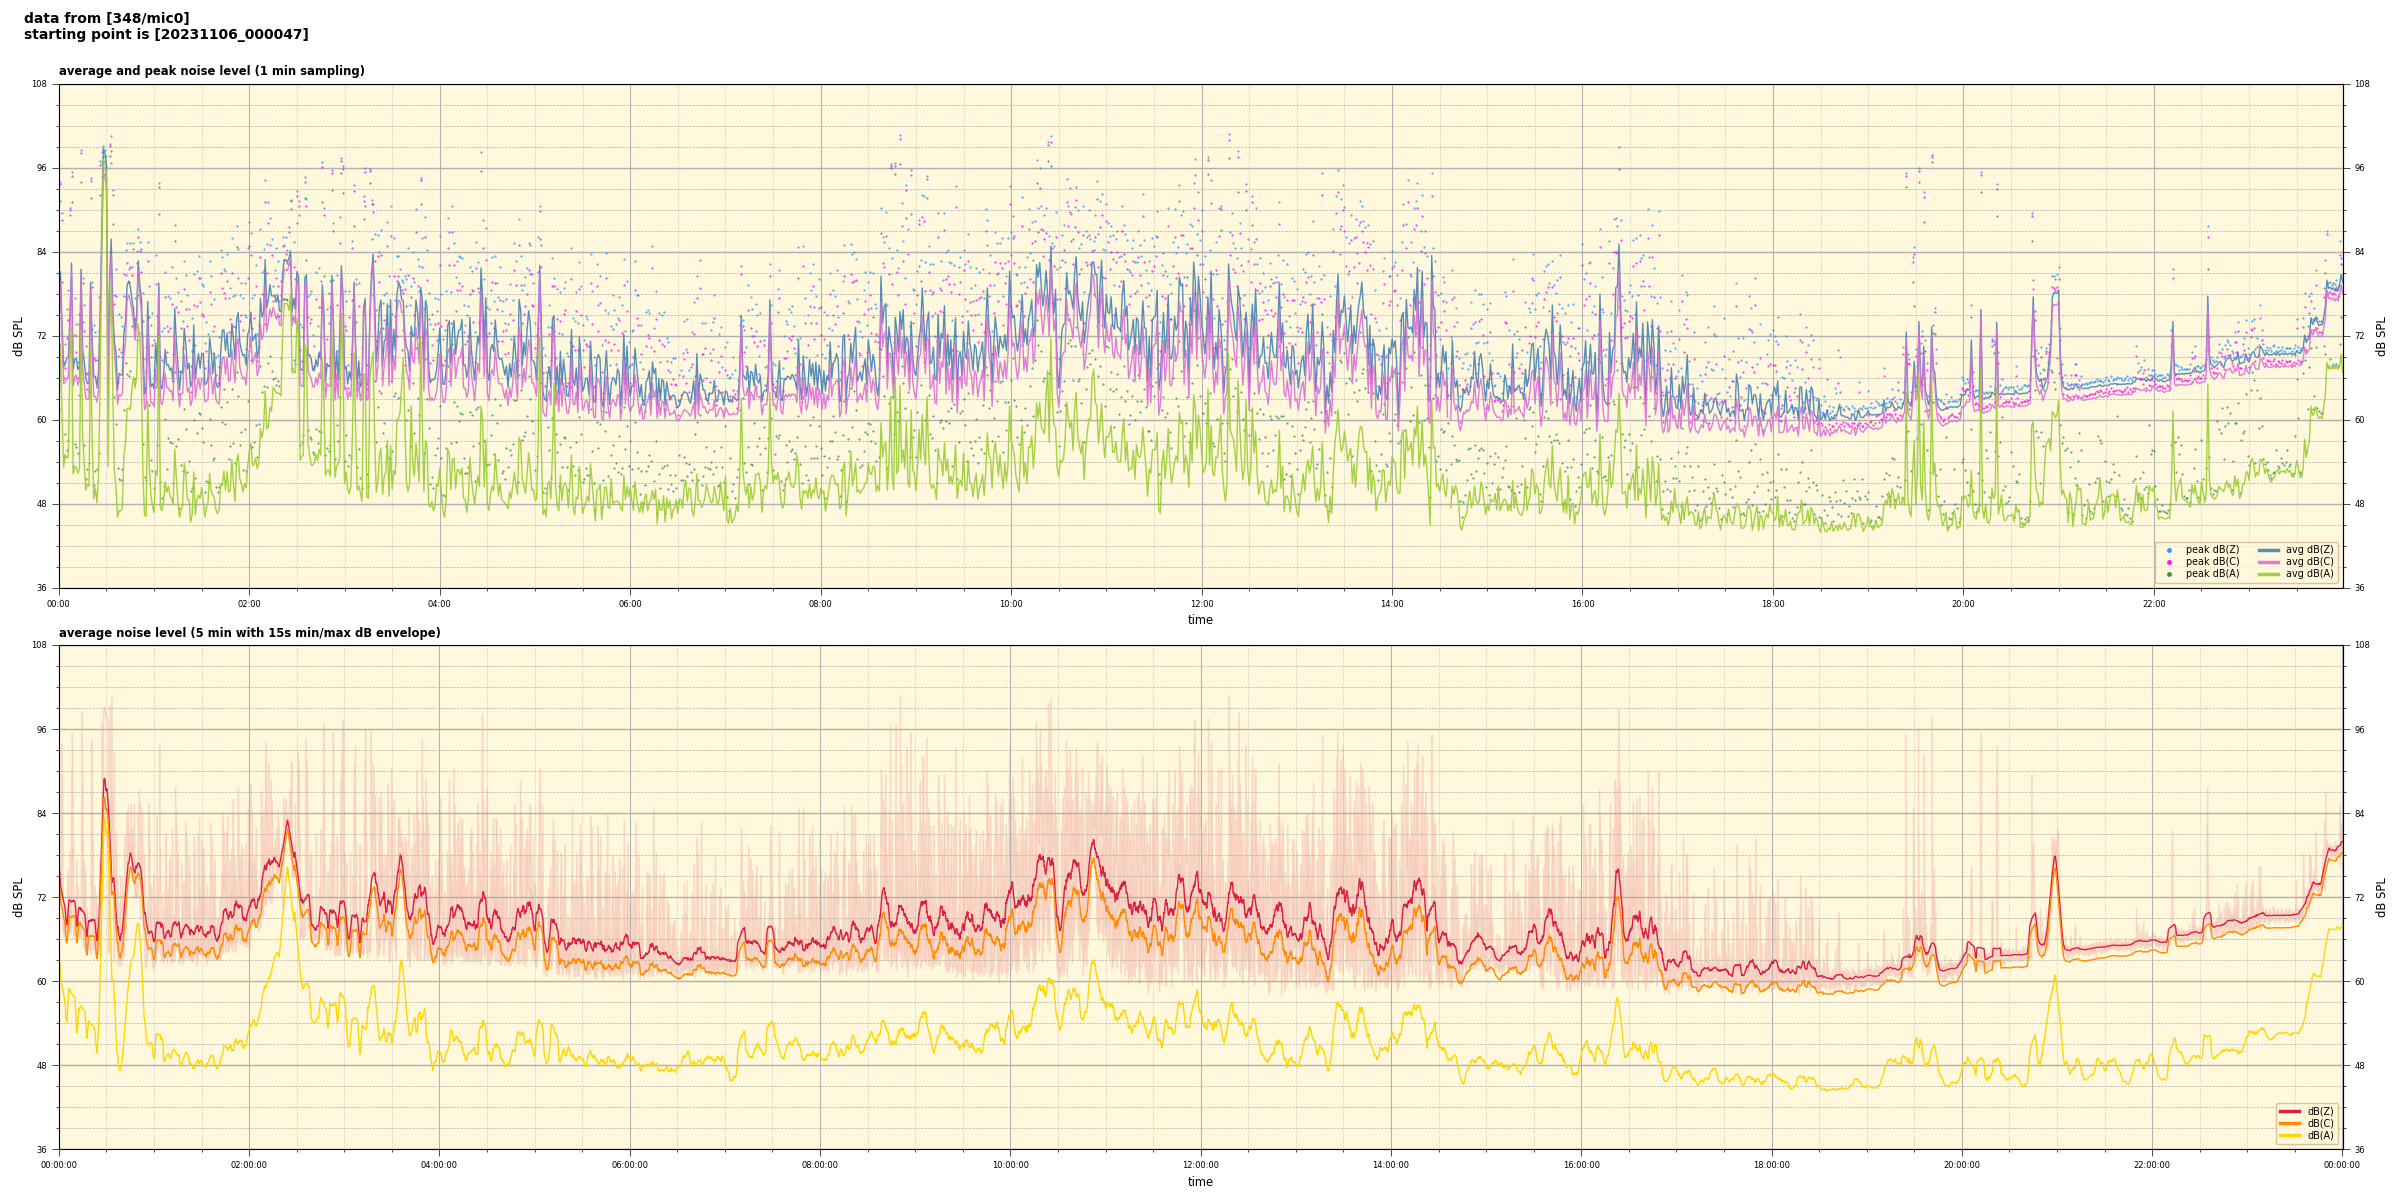
Task: Click the bottom chart title about 5 min envelope
Action: pos(249,633)
